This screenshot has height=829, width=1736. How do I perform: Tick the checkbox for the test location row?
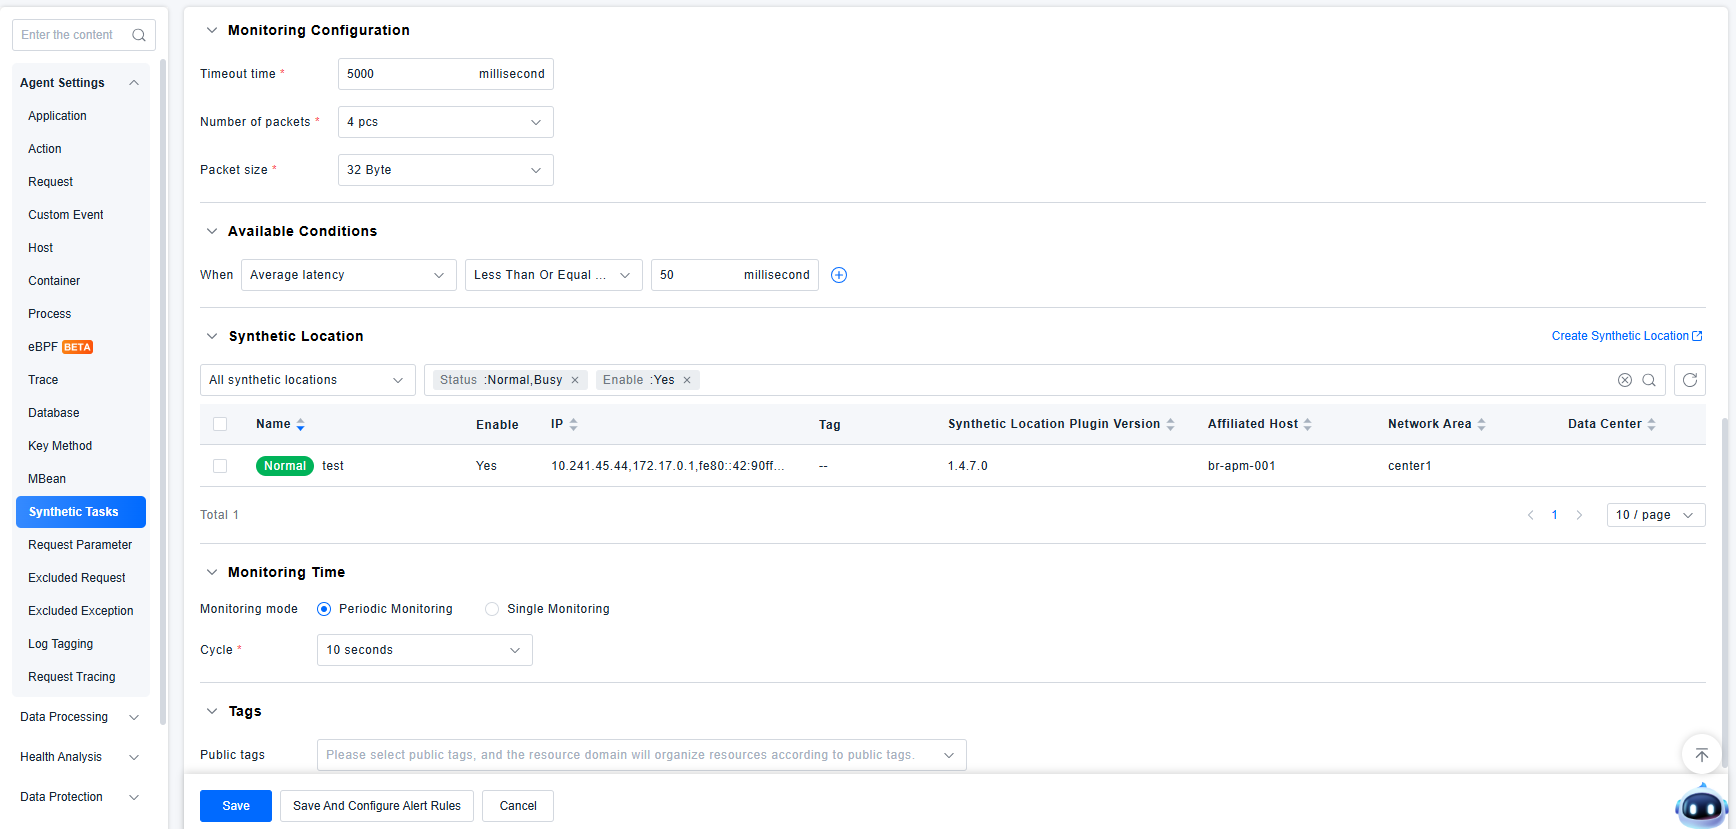pyautogui.click(x=220, y=466)
